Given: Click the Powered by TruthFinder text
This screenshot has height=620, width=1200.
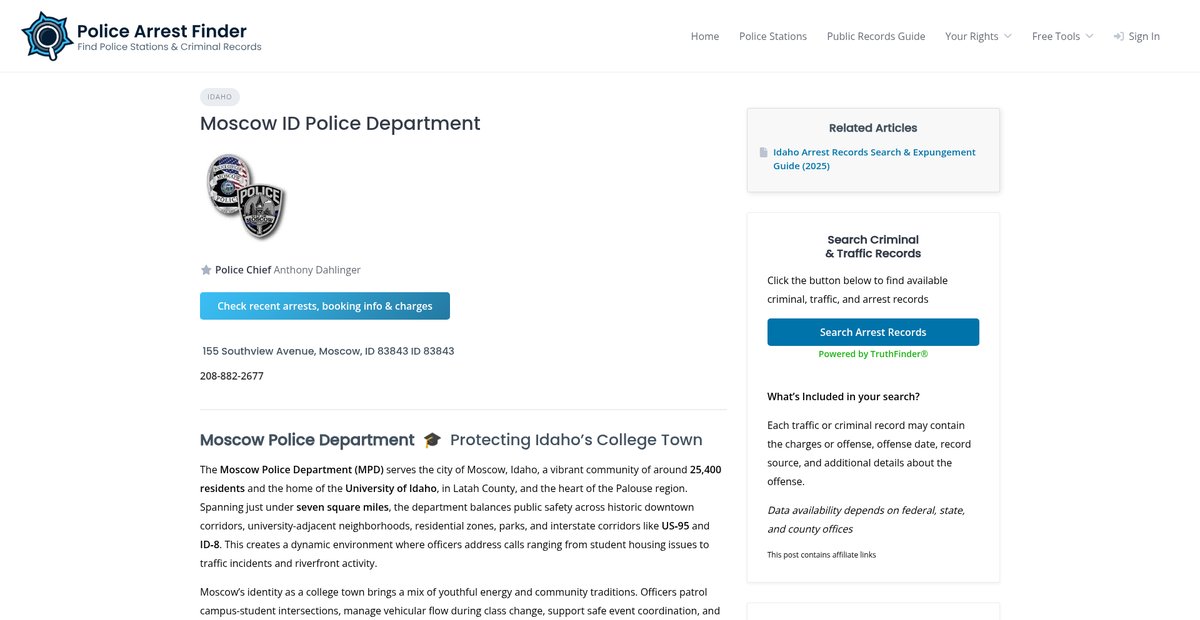Looking at the screenshot, I should tap(873, 354).
